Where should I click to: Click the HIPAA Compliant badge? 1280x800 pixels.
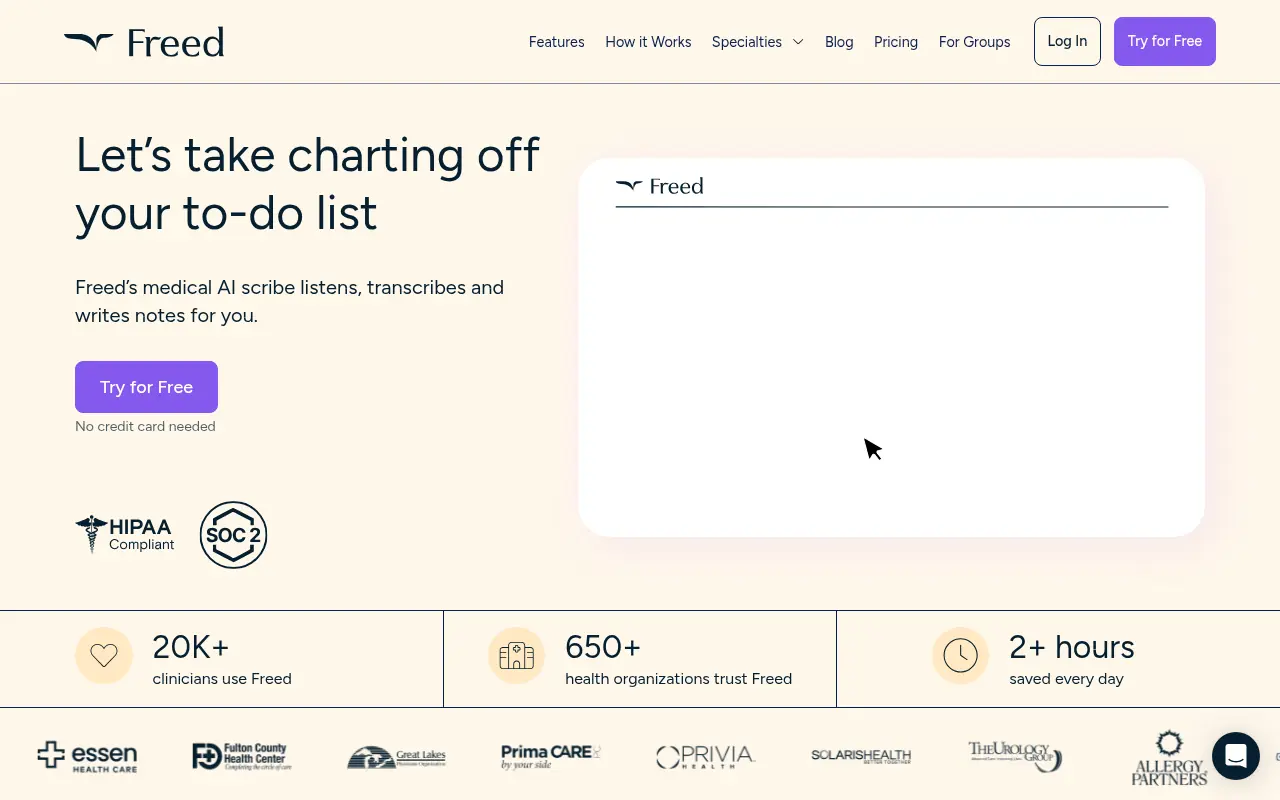(125, 534)
